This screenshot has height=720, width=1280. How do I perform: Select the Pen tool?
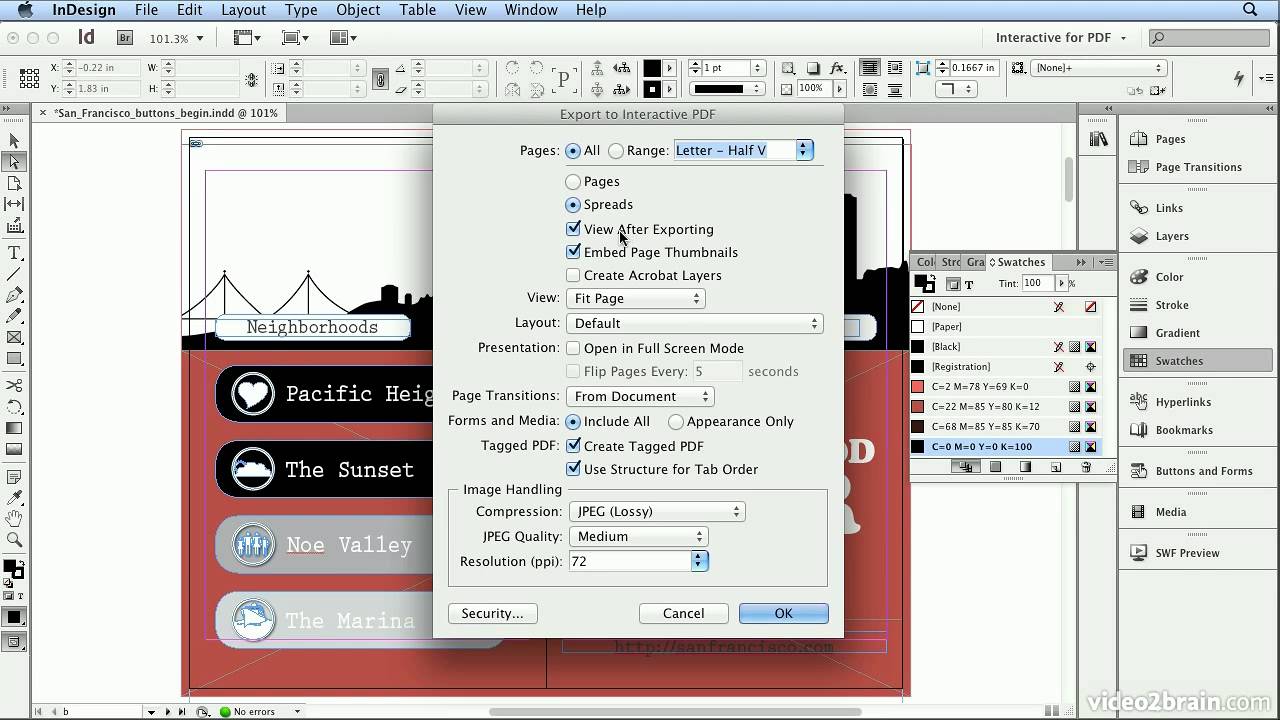[14, 295]
